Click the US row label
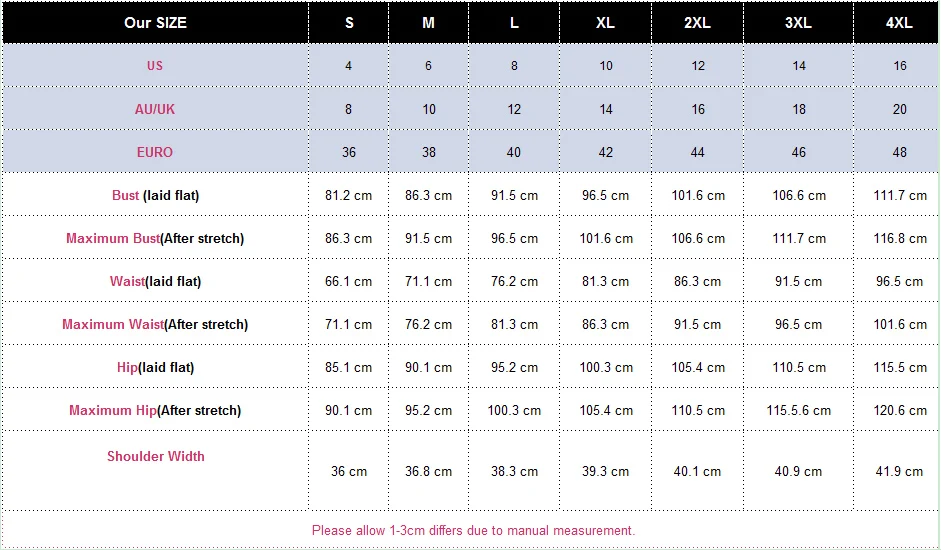The width and height of the screenshot is (941, 550). pos(155,65)
